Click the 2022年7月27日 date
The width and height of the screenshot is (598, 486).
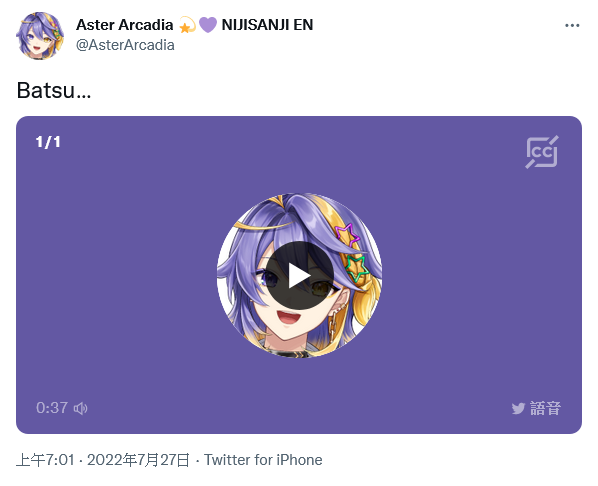coord(138,460)
